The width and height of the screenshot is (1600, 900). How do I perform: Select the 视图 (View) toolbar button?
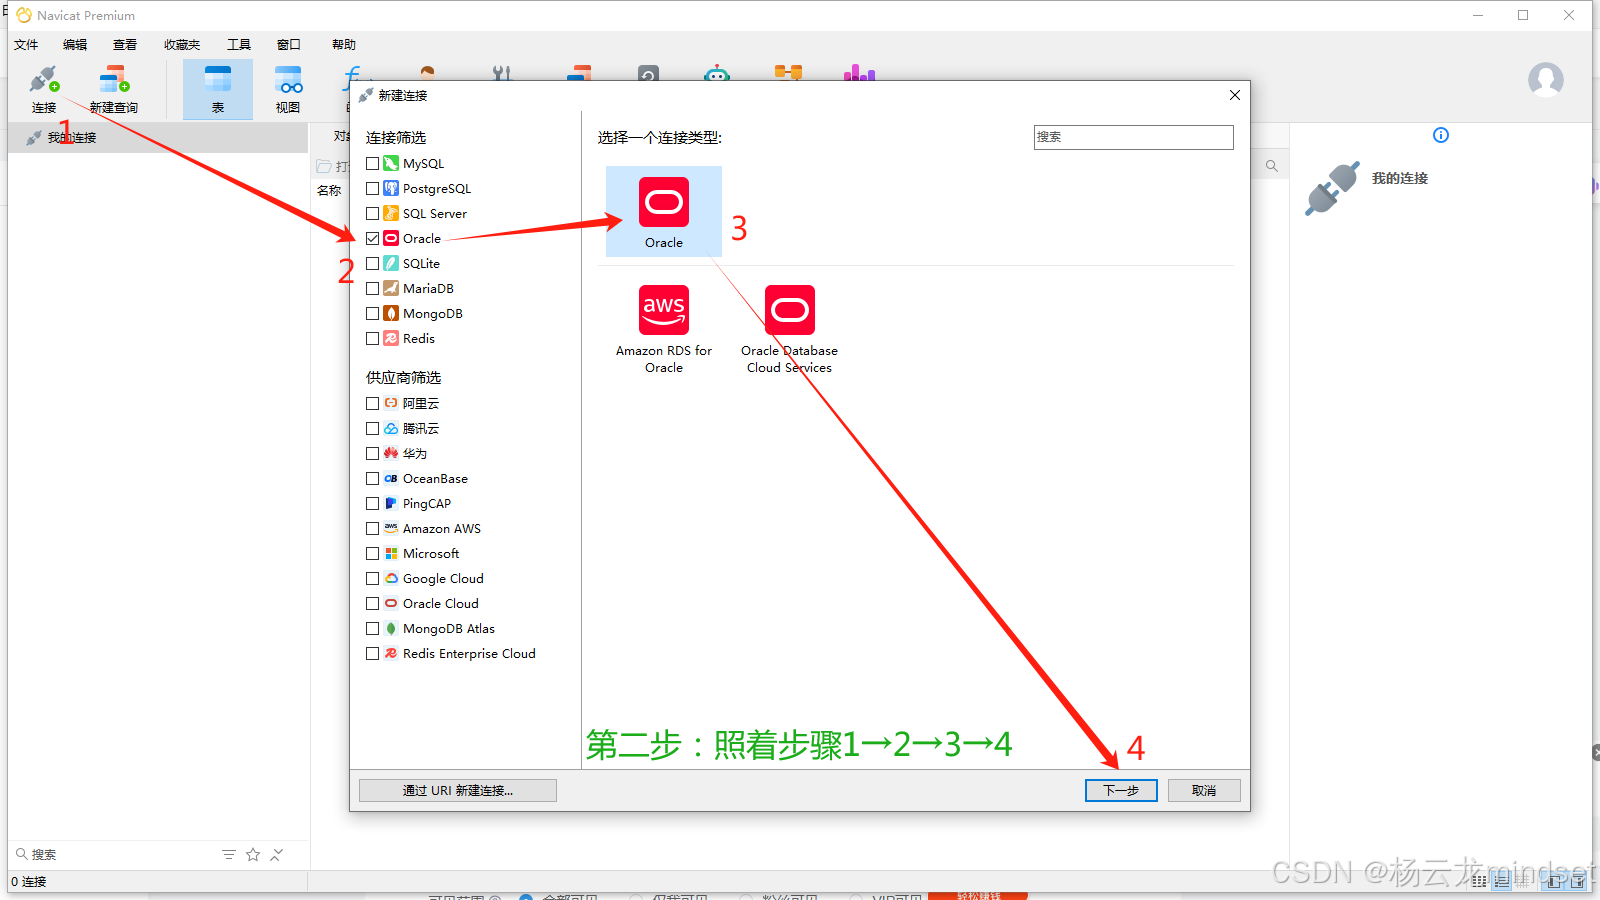[288, 89]
